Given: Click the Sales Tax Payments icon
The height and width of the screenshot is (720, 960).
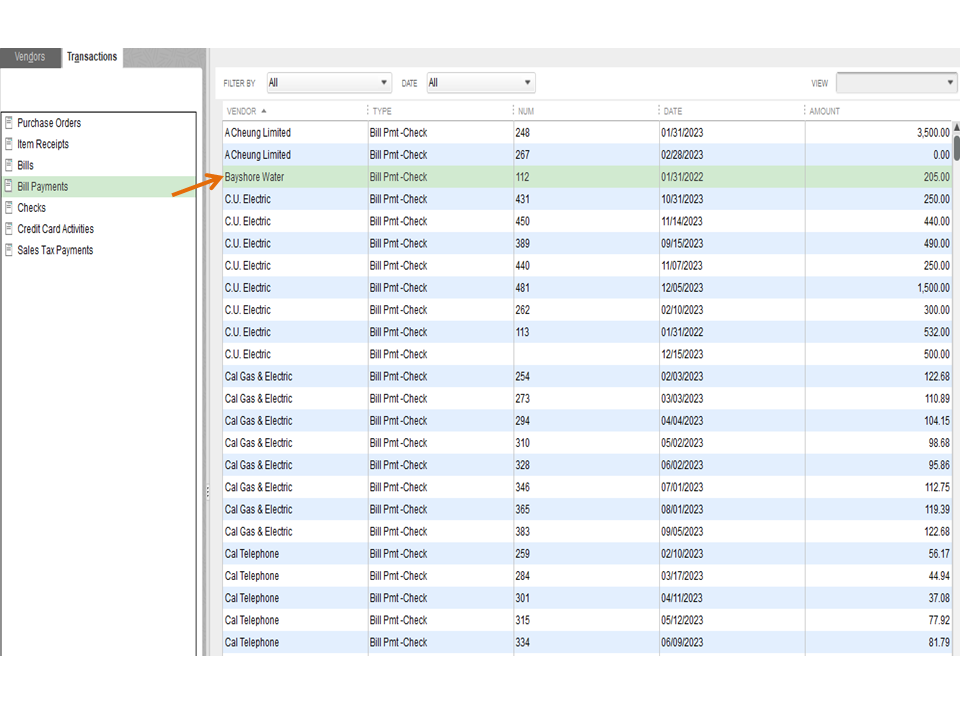Looking at the screenshot, I should [x=9, y=250].
